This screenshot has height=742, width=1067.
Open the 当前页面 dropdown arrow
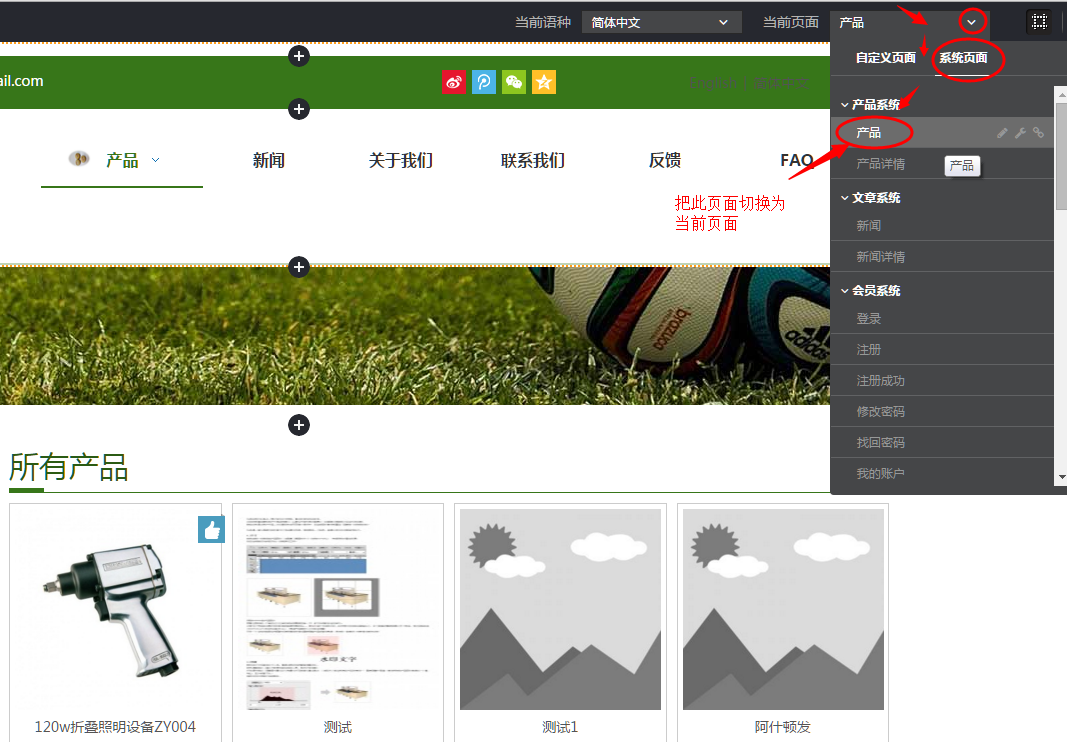pos(971,21)
